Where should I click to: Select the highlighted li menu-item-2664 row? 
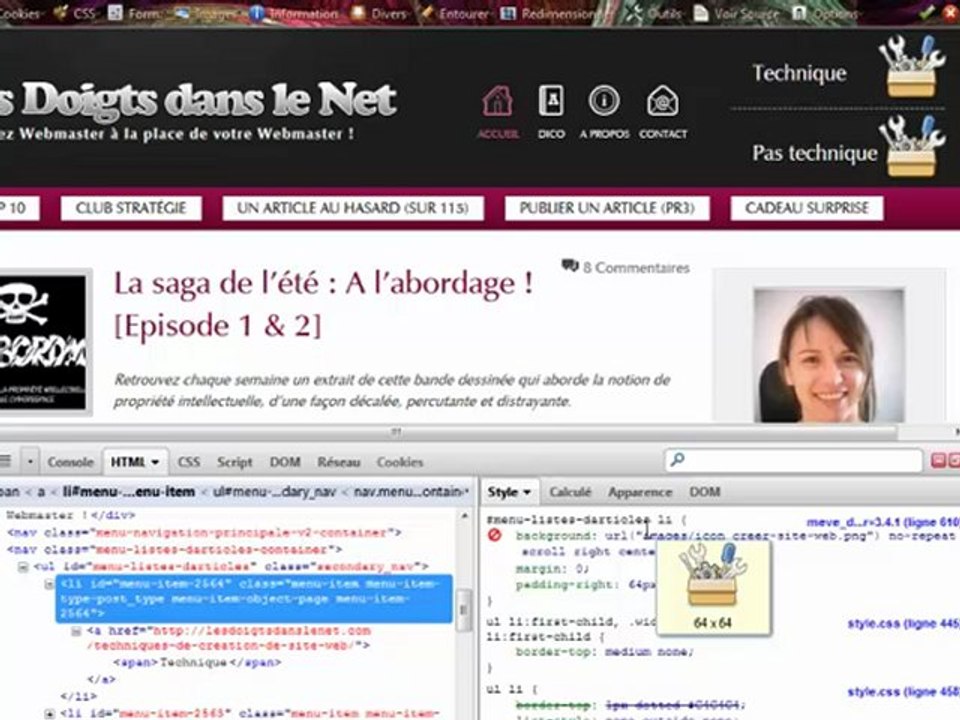tap(254, 598)
